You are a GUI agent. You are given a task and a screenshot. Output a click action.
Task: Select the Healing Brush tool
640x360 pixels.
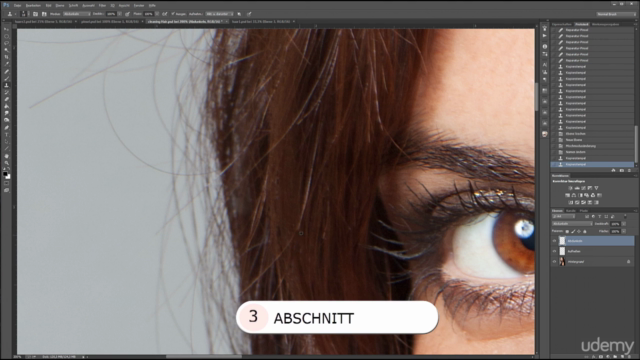(x=7, y=71)
